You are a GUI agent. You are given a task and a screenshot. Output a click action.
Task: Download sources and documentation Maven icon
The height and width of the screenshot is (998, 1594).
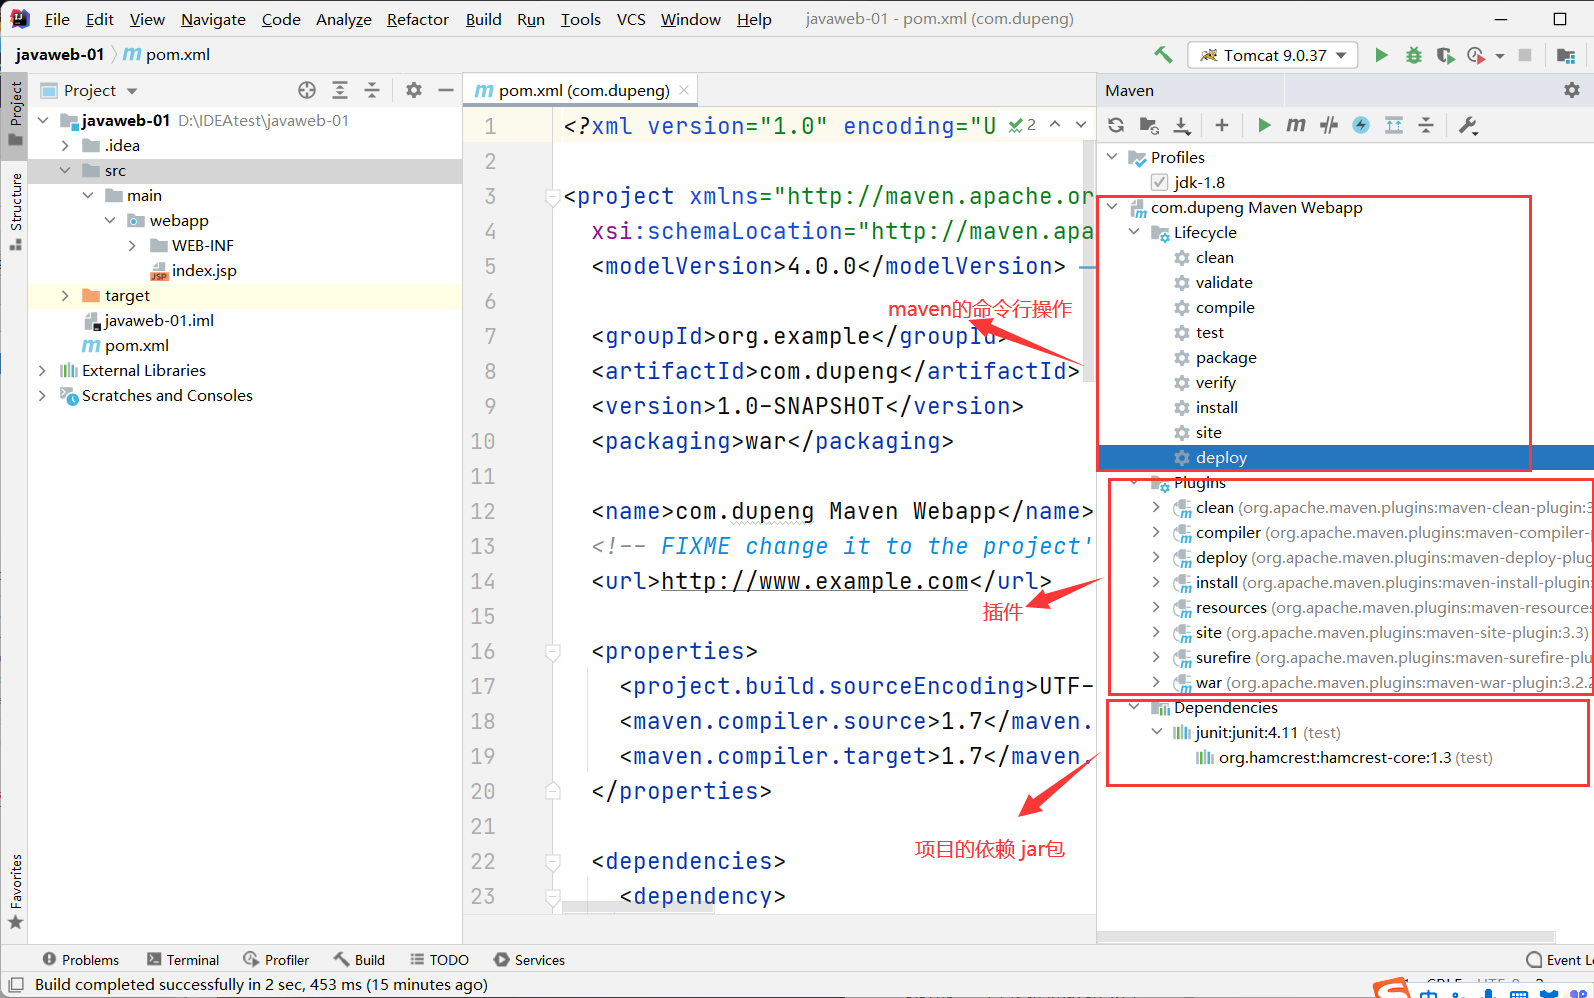pos(1182,125)
